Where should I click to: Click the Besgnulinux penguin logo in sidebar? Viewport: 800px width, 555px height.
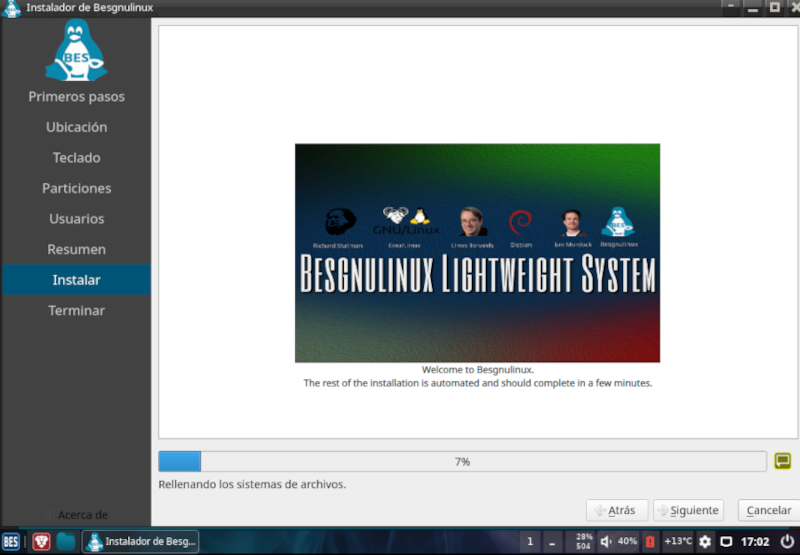coord(76,51)
